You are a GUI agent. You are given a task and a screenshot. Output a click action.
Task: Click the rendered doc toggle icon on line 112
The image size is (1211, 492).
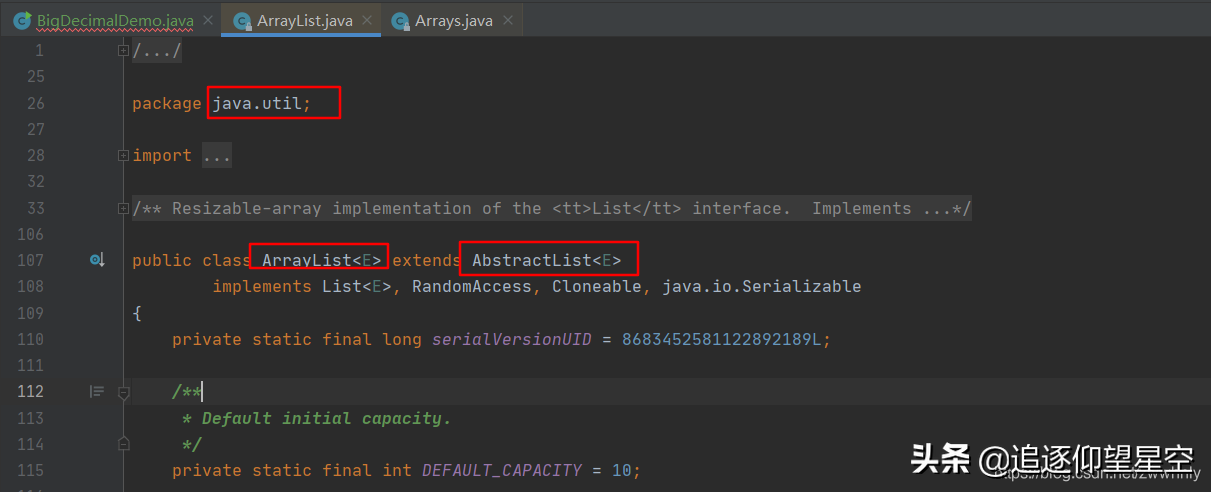click(97, 392)
